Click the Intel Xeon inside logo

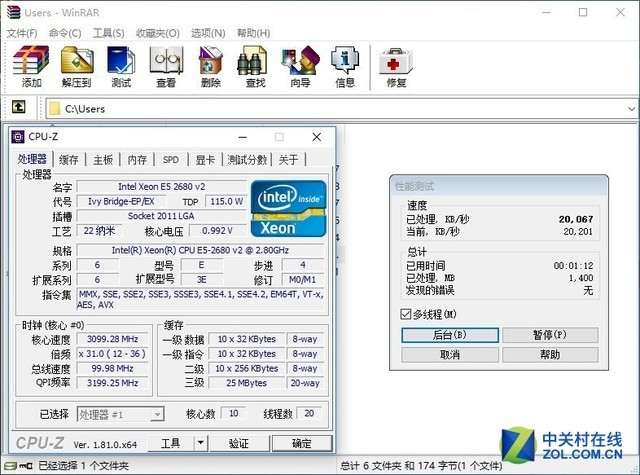289,209
